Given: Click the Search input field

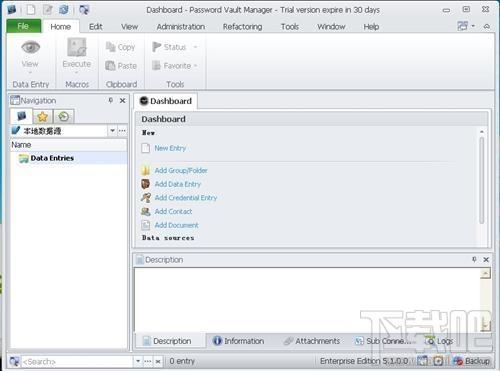Looking at the screenshot, I should (77, 361).
